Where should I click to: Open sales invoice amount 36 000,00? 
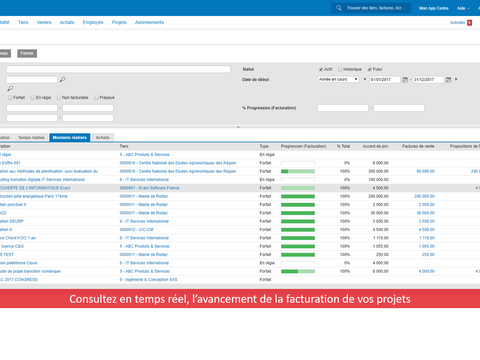(425, 213)
